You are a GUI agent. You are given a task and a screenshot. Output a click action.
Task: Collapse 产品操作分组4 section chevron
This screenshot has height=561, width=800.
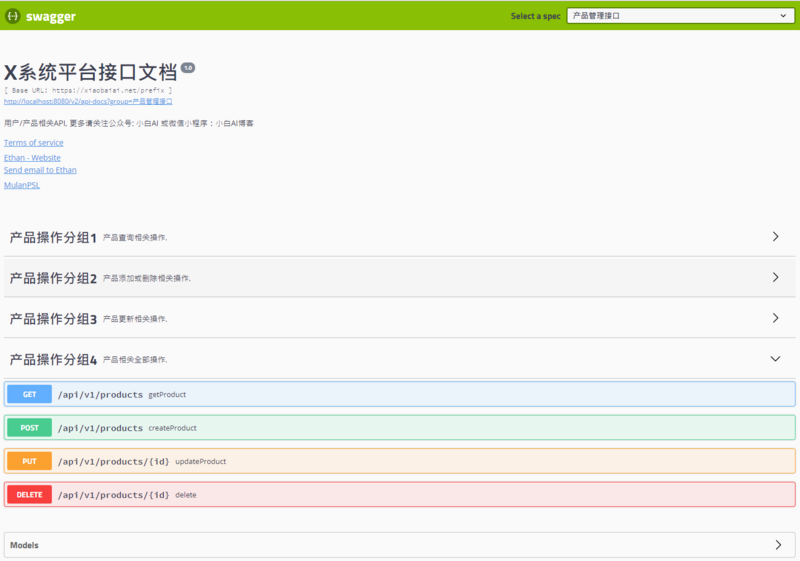coord(776,359)
